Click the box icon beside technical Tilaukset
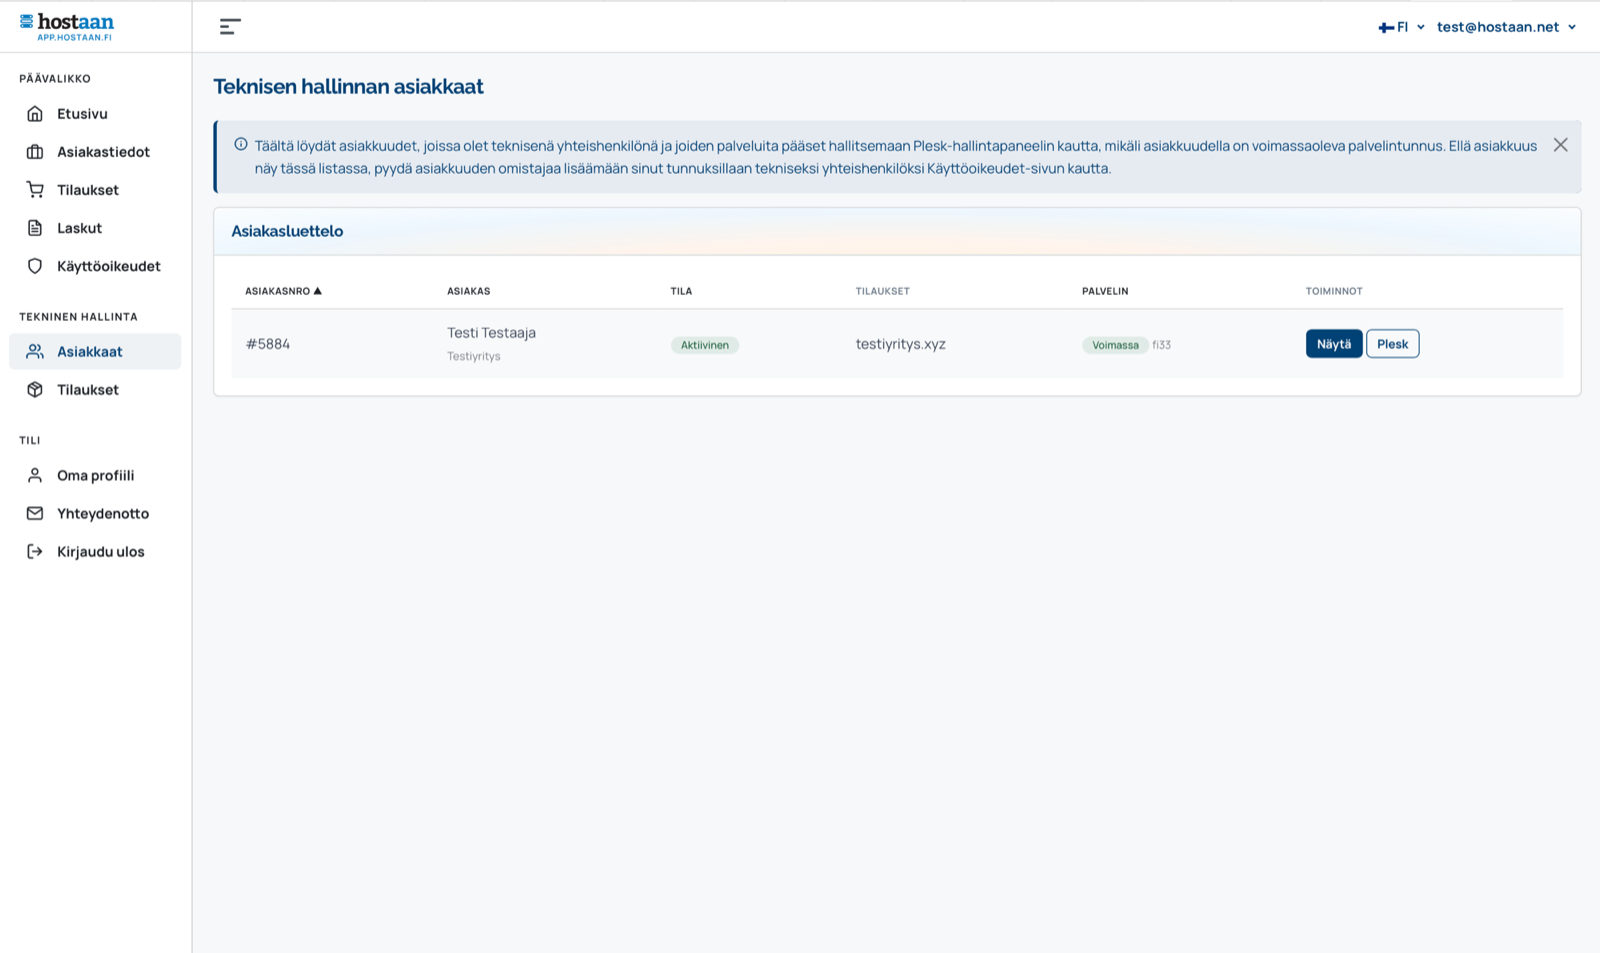The height and width of the screenshot is (953, 1600). point(35,390)
